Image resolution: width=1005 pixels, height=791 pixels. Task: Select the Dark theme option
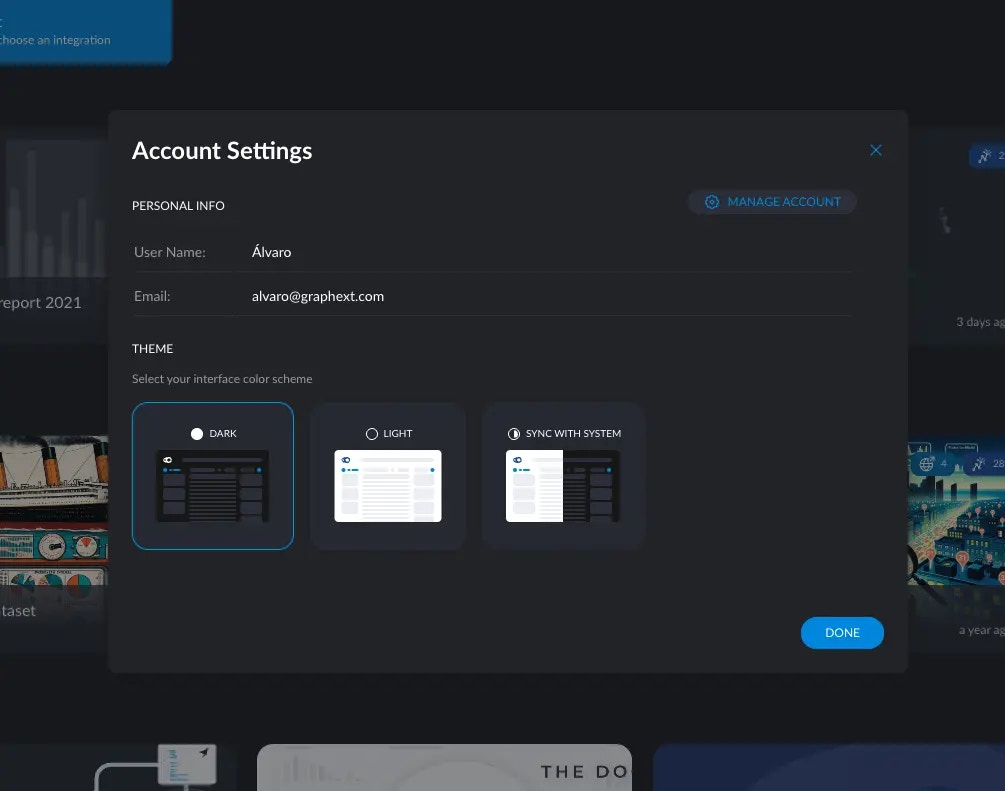[213, 476]
